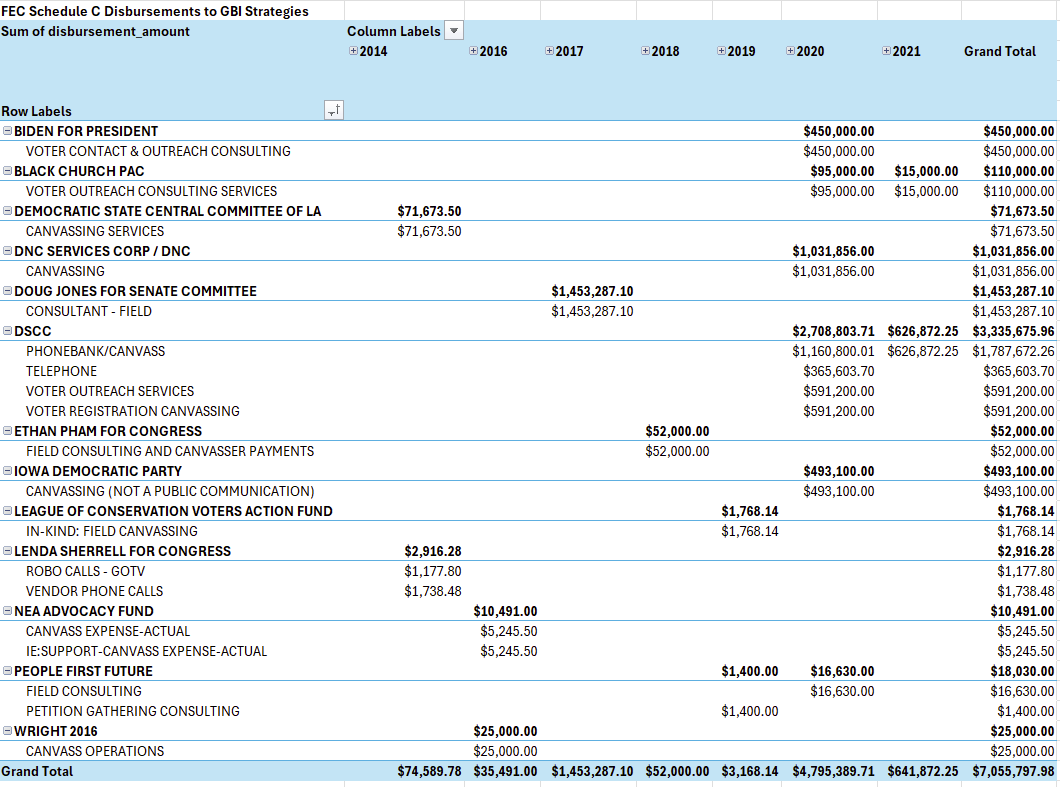
Task: Collapse the IOWA DEMOCRATIC PARTY group
Action: (x=7, y=471)
